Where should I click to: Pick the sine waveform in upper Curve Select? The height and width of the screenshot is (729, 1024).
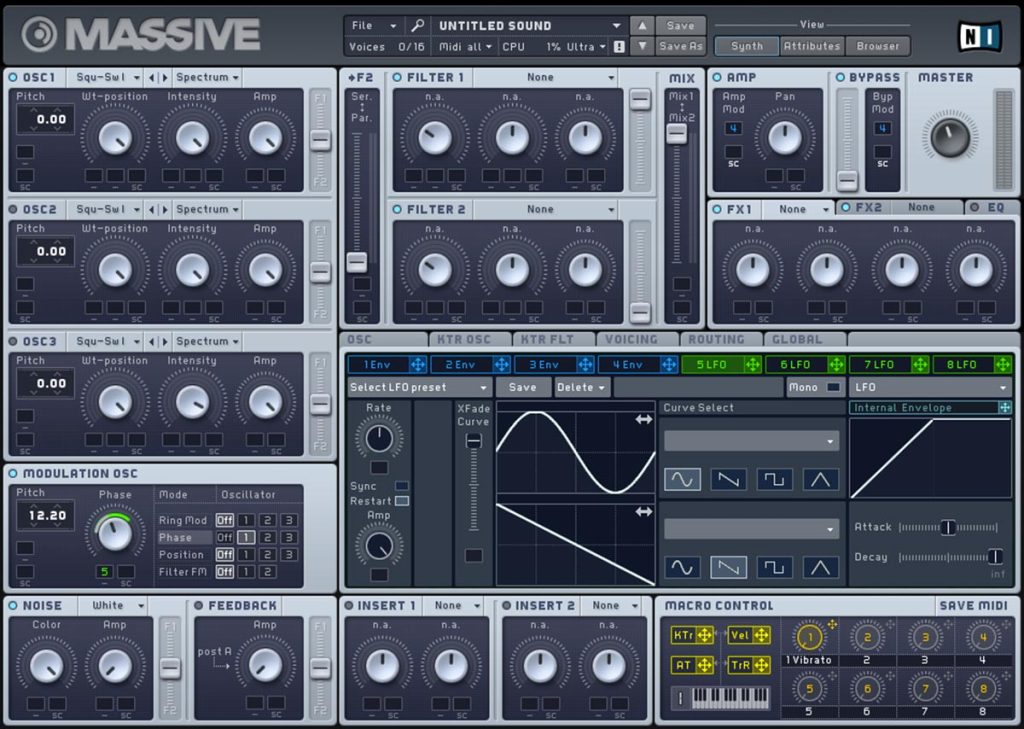[x=682, y=479]
